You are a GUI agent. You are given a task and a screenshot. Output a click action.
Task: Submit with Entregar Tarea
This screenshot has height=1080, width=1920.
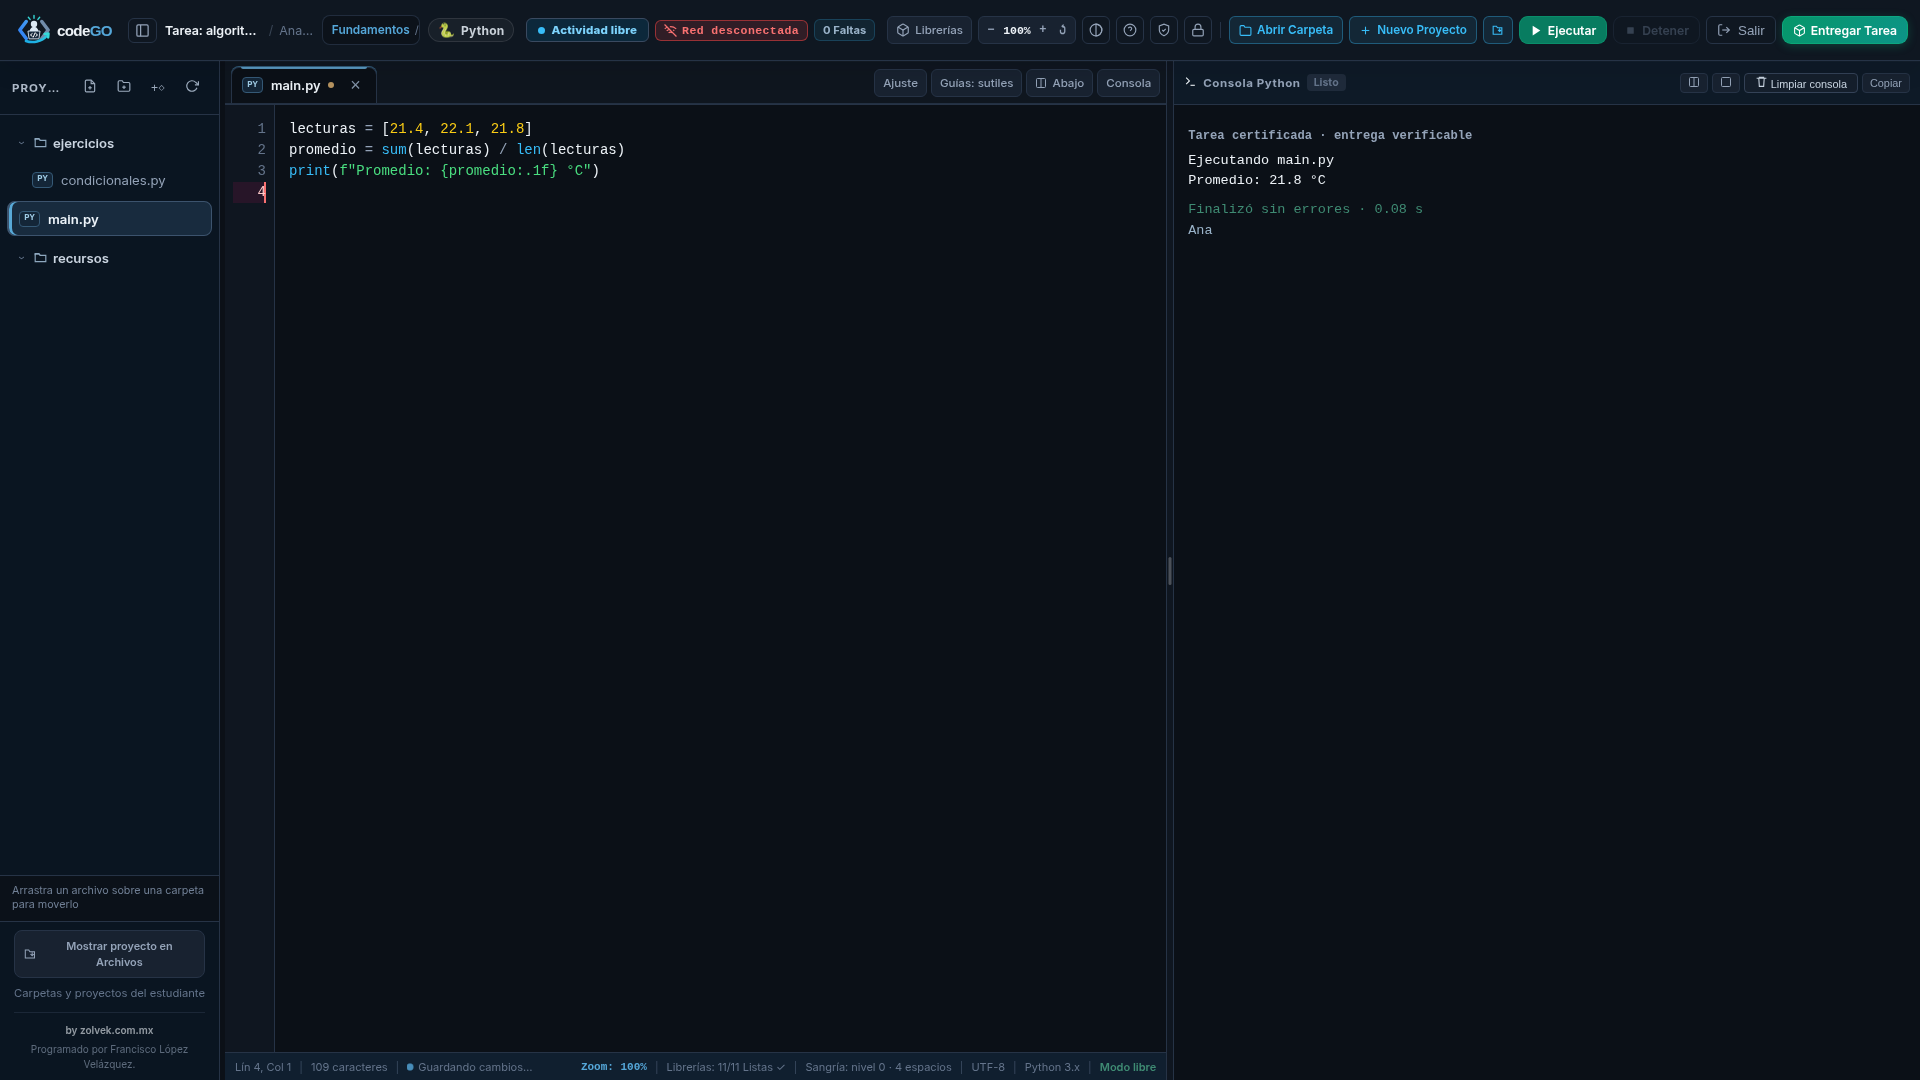tap(1845, 30)
